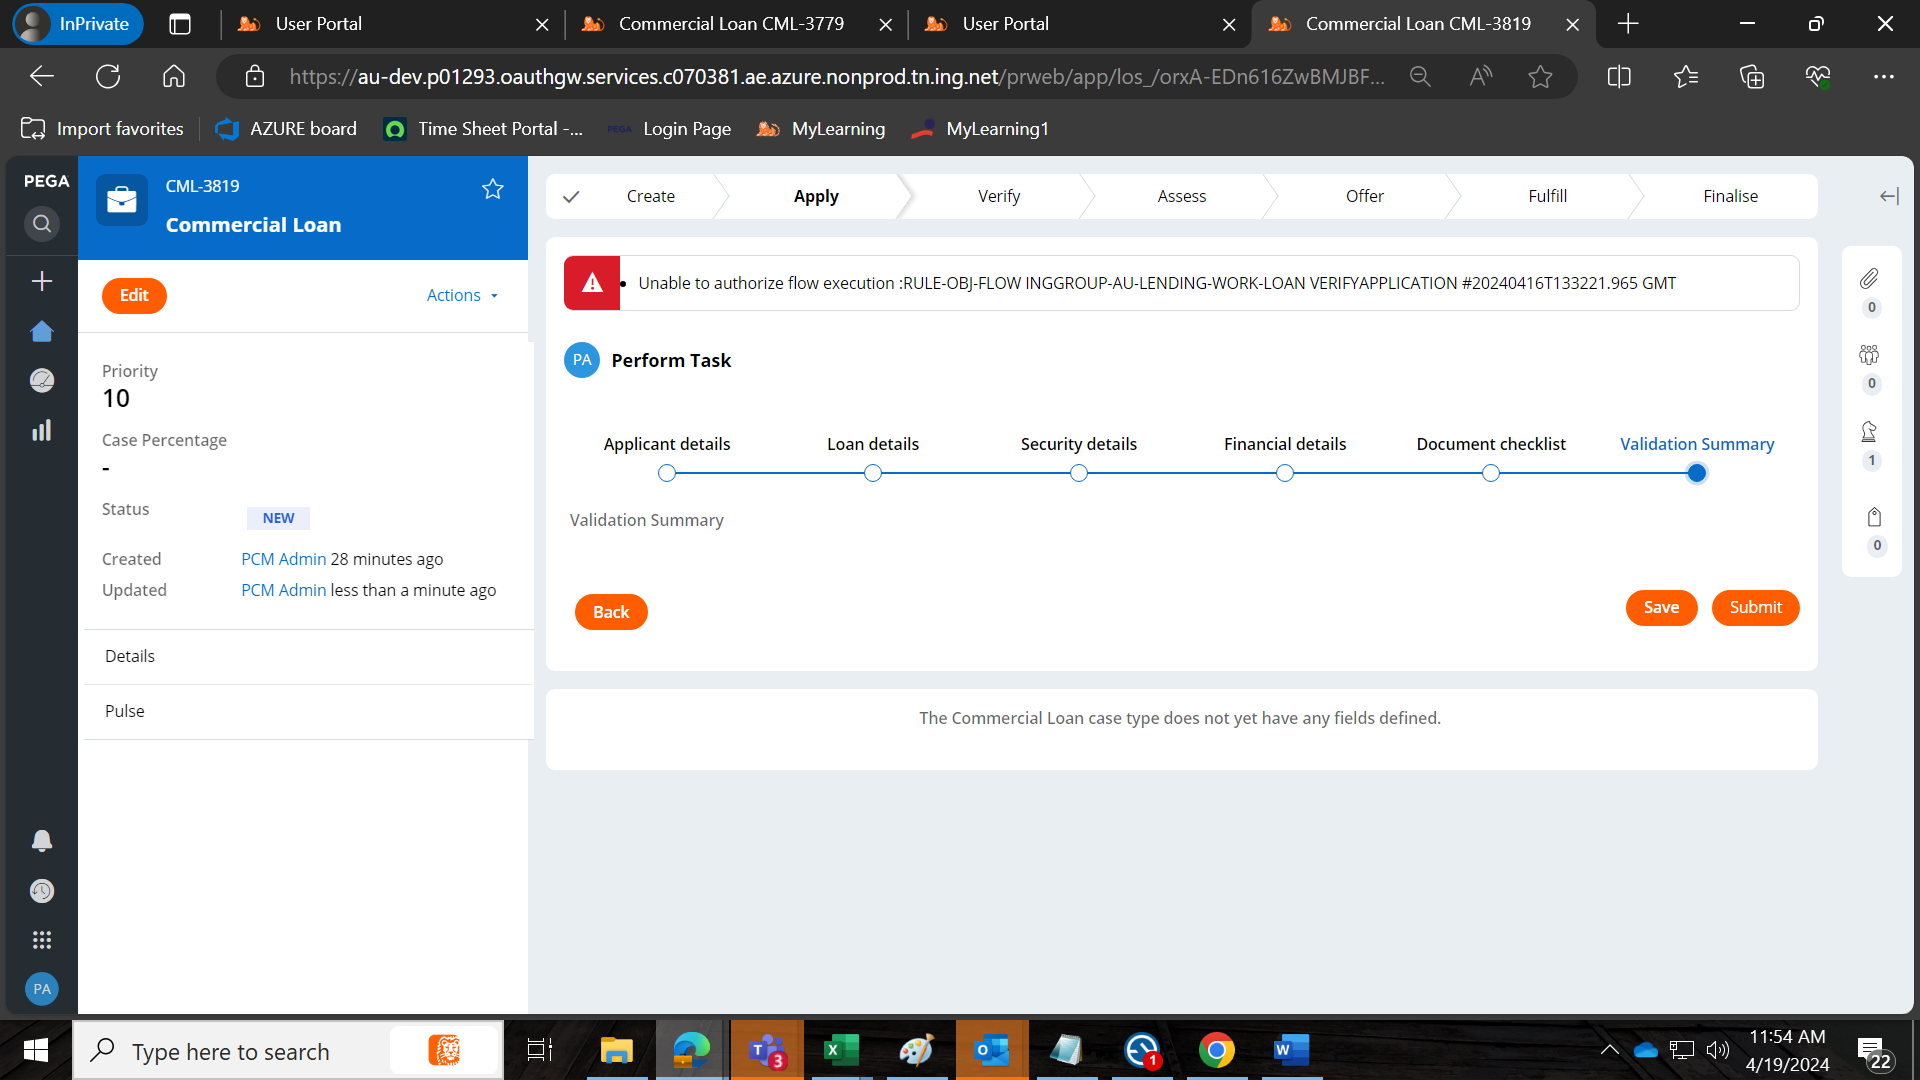1920x1080 pixels.
Task: Expand the Pulse section
Action: tap(124, 711)
